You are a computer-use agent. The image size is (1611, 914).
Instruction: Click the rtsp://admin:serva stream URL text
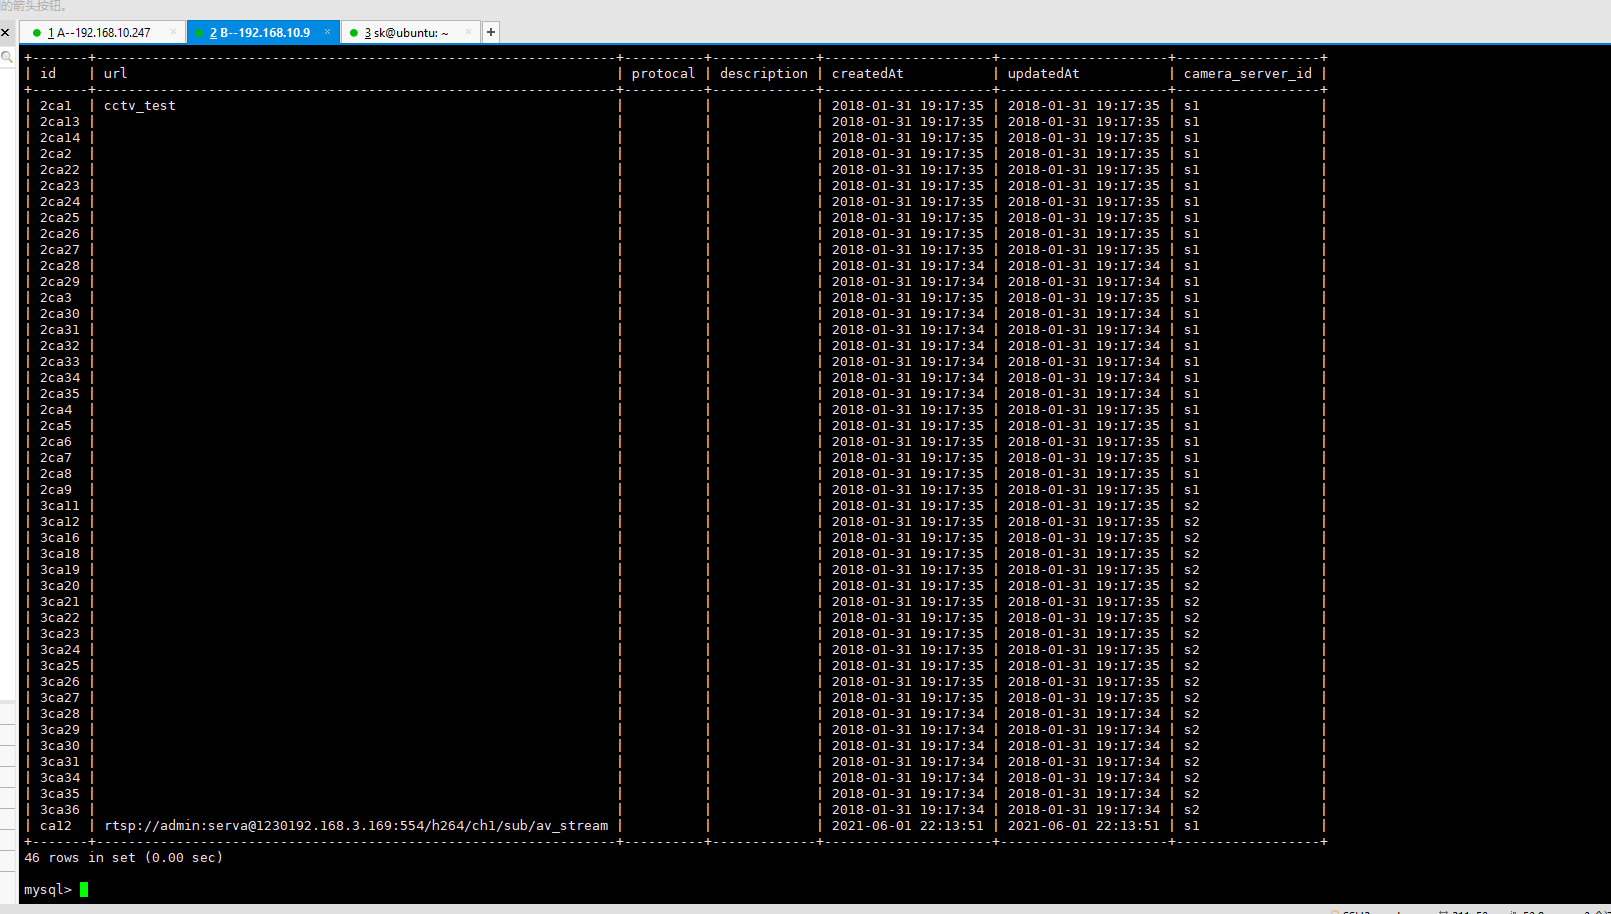(x=356, y=825)
